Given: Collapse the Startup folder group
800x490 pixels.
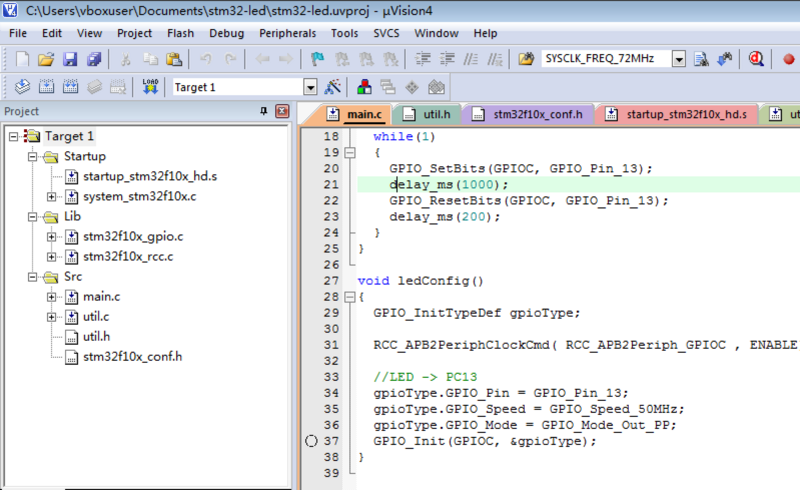Looking at the screenshot, I should [33, 156].
